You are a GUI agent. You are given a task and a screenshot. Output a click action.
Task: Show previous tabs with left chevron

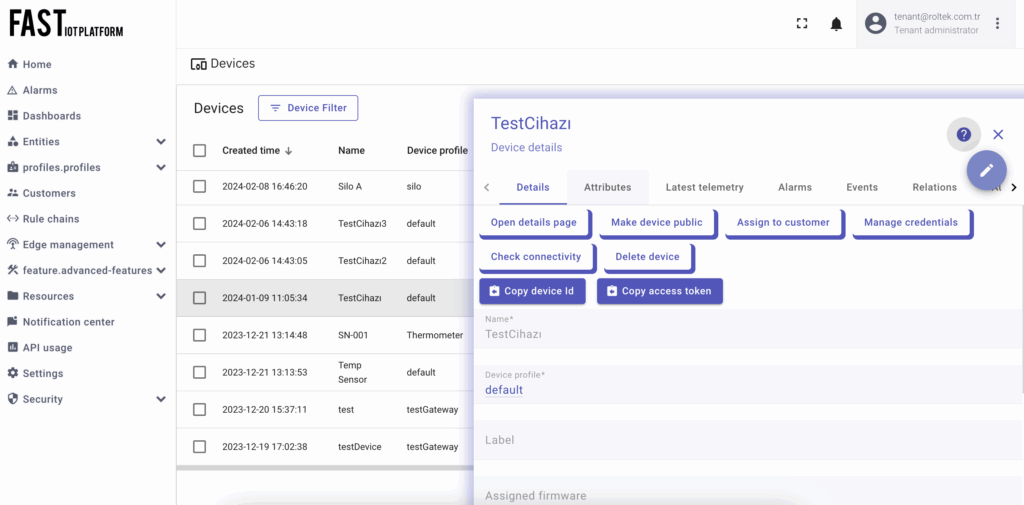tap(487, 187)
